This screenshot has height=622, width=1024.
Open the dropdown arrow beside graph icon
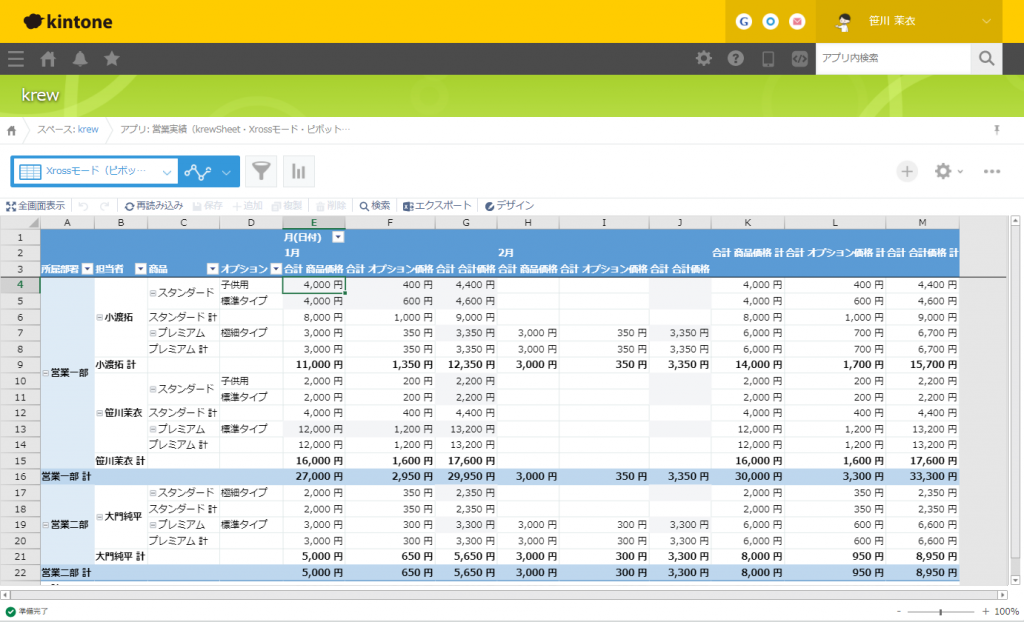coord(226,172)
